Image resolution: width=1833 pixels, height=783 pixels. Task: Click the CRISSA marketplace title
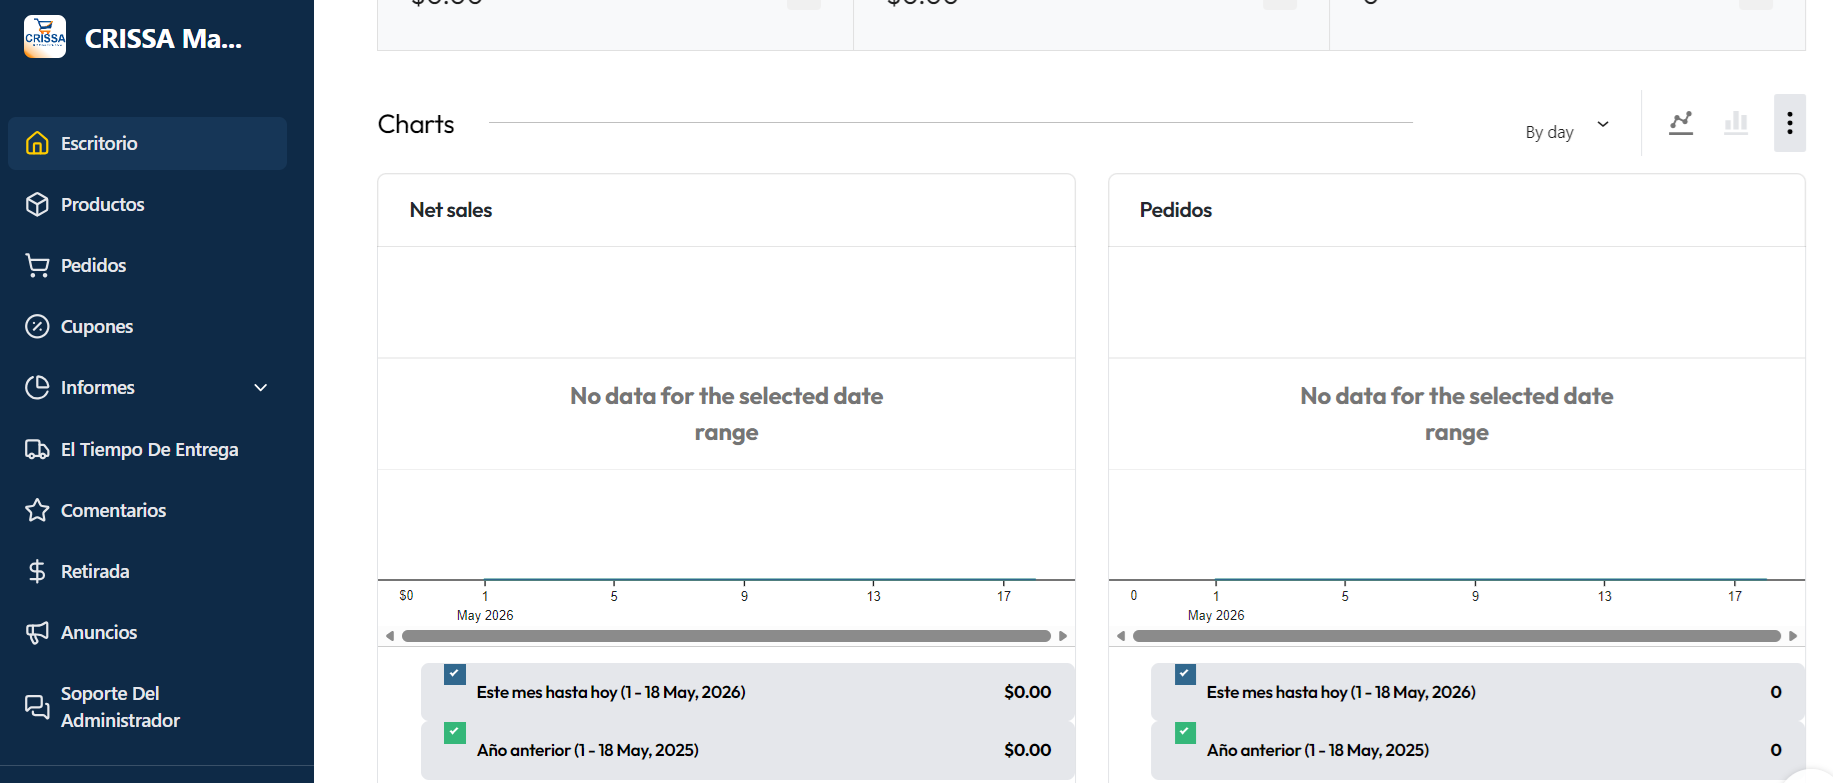[x=163, y=39]
